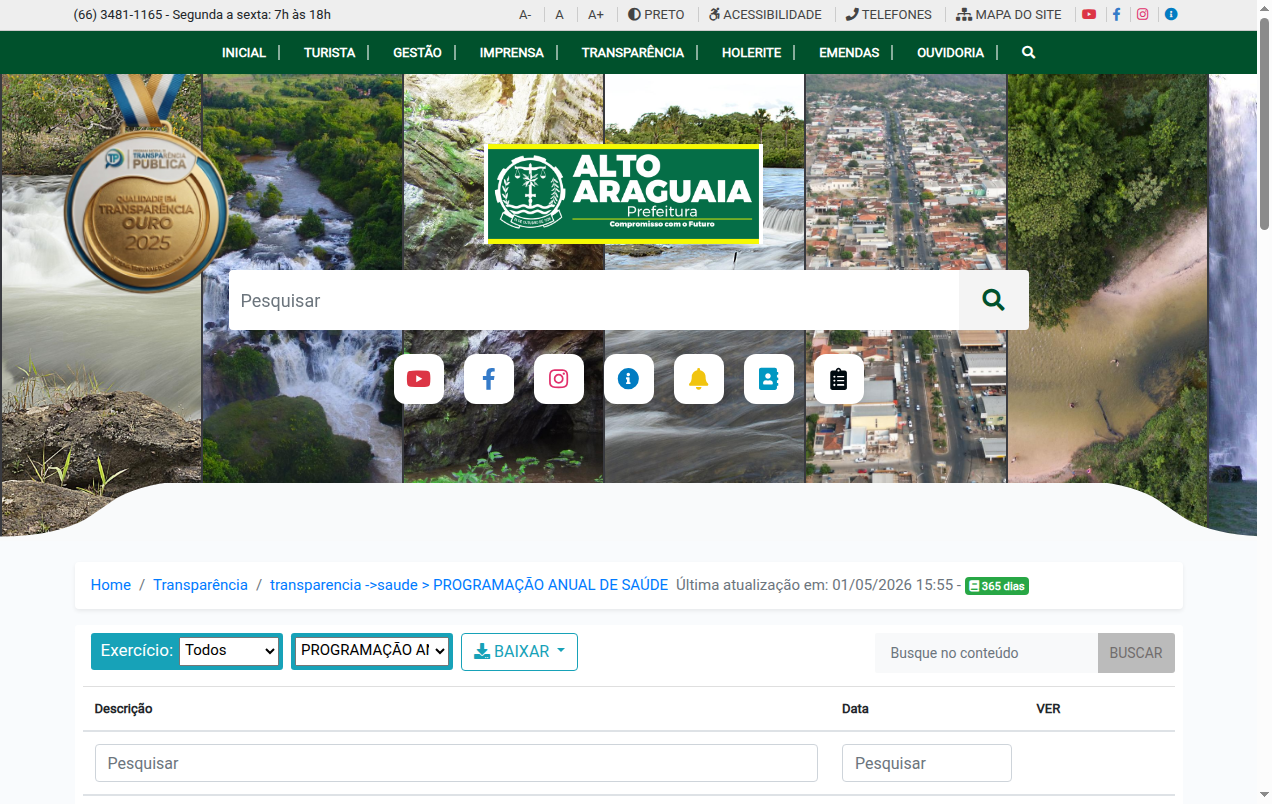Open GESTÃO menu item
Viewport: 1272px width, 804px height.
(417, 52)
